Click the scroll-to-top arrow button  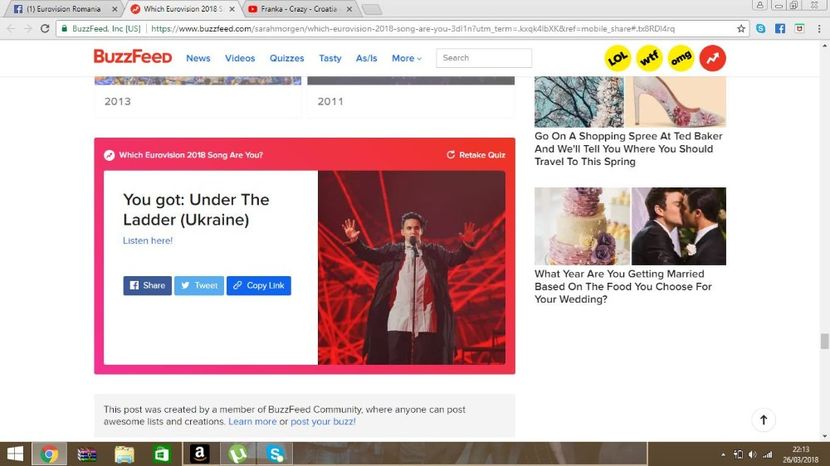coord(763,420)
